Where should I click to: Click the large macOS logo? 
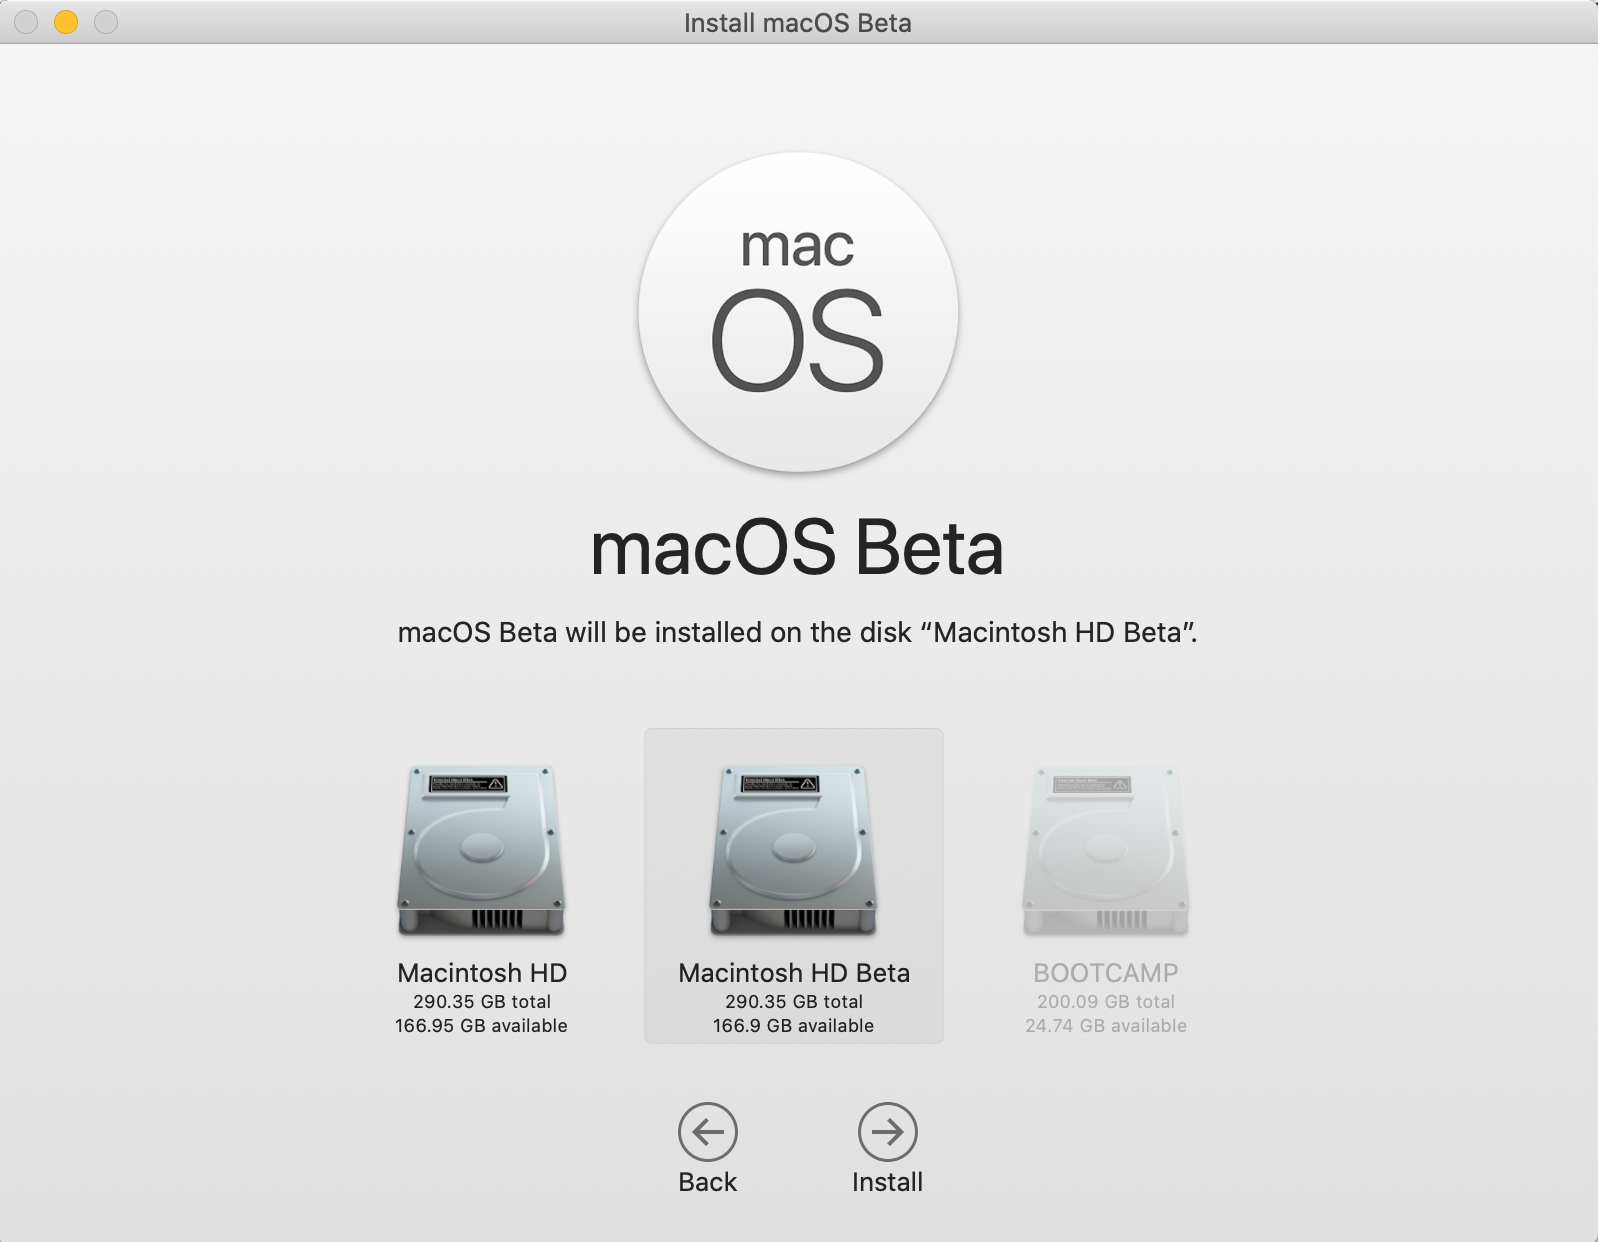(x=798, y=312)
